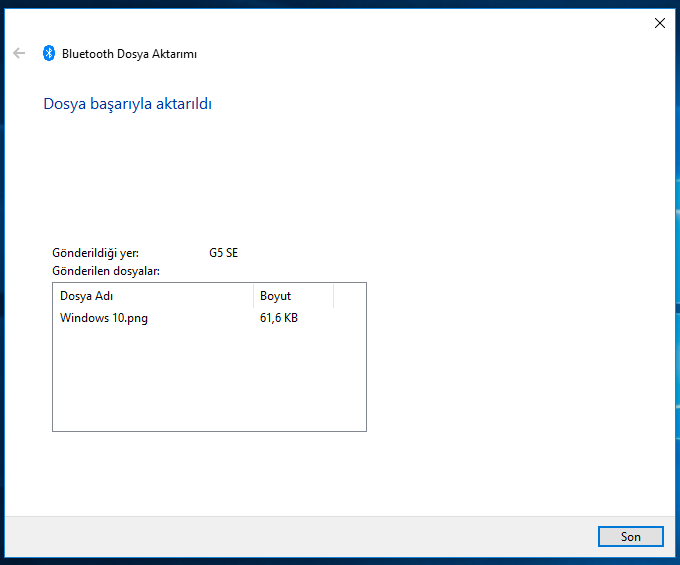Close the Bluetooth file transfer window
Image resolution: width=680 pixels, height=565 pixels.
click(x=659, y=23)
